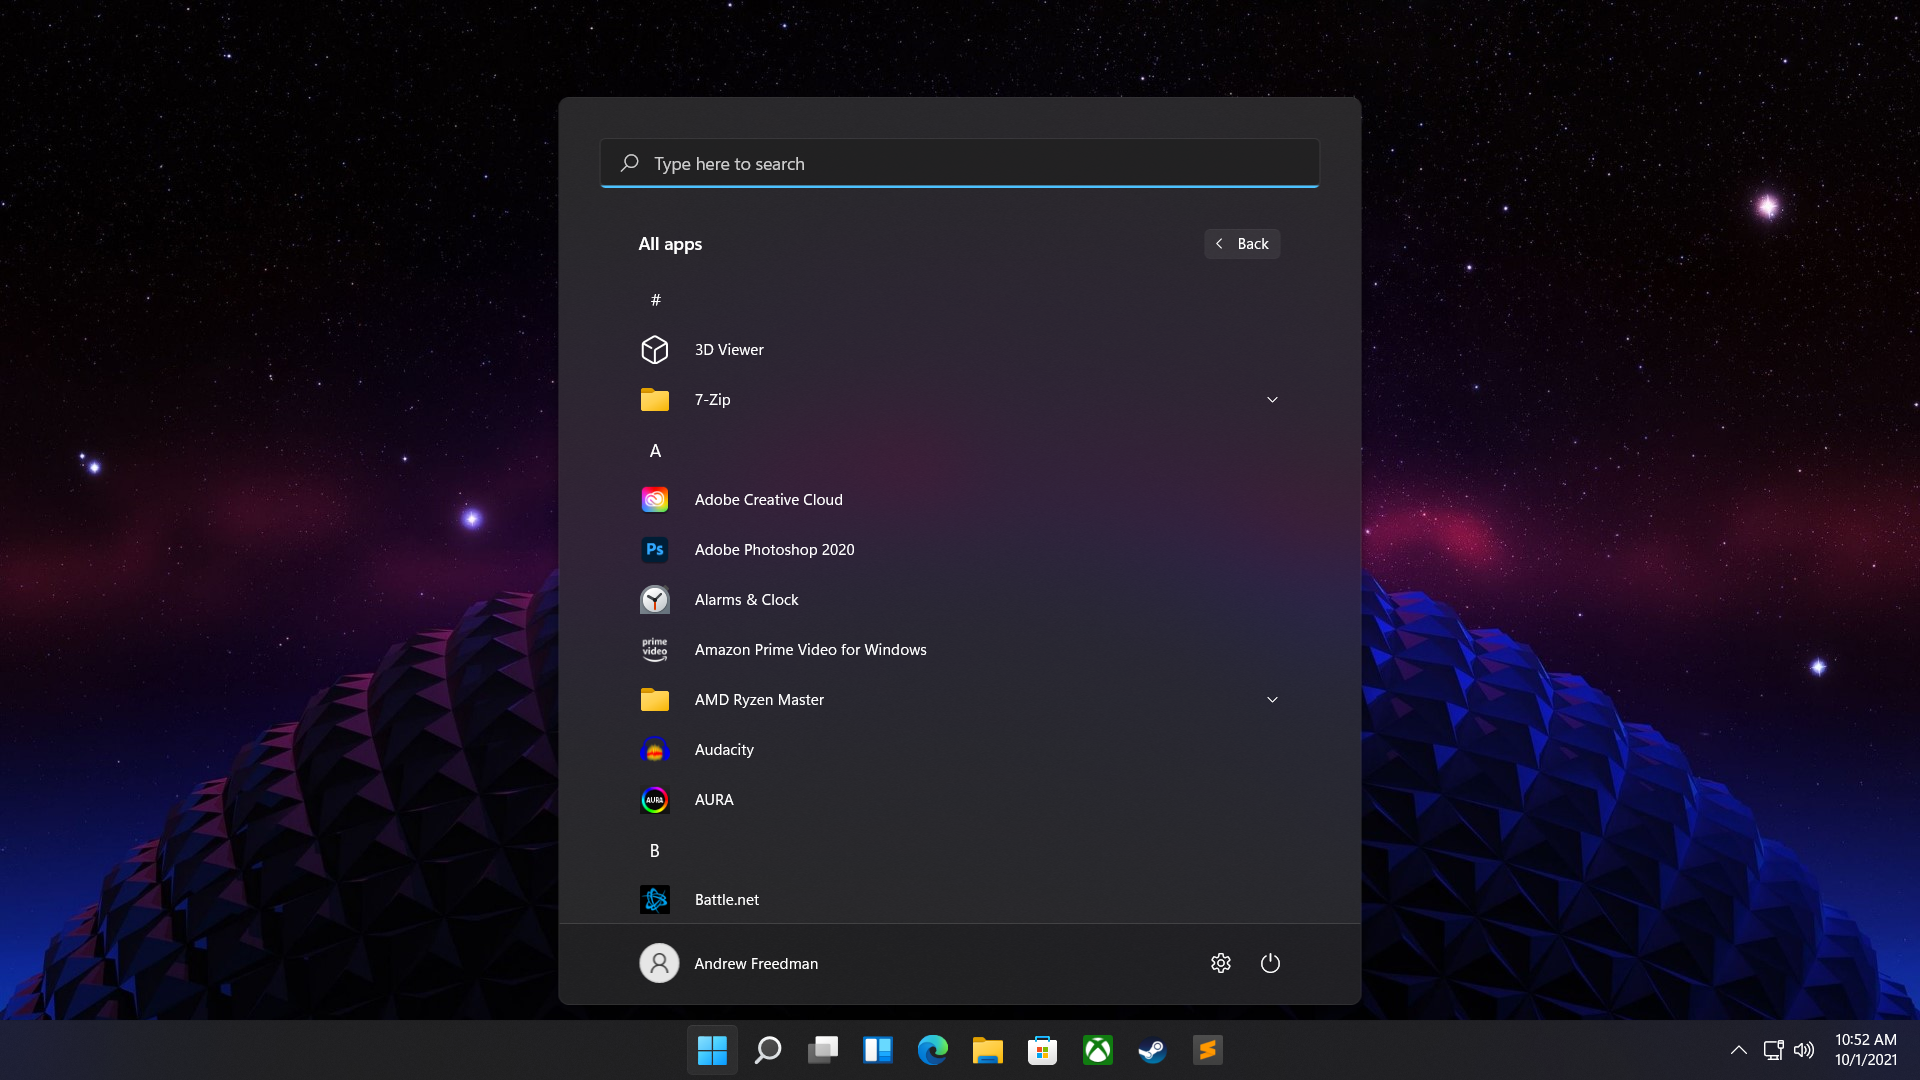The width and height of the screenshot is (1920, 1080).
Task: Show hidden system tray icons chevron
Action: click(x=1739, y=1050)
